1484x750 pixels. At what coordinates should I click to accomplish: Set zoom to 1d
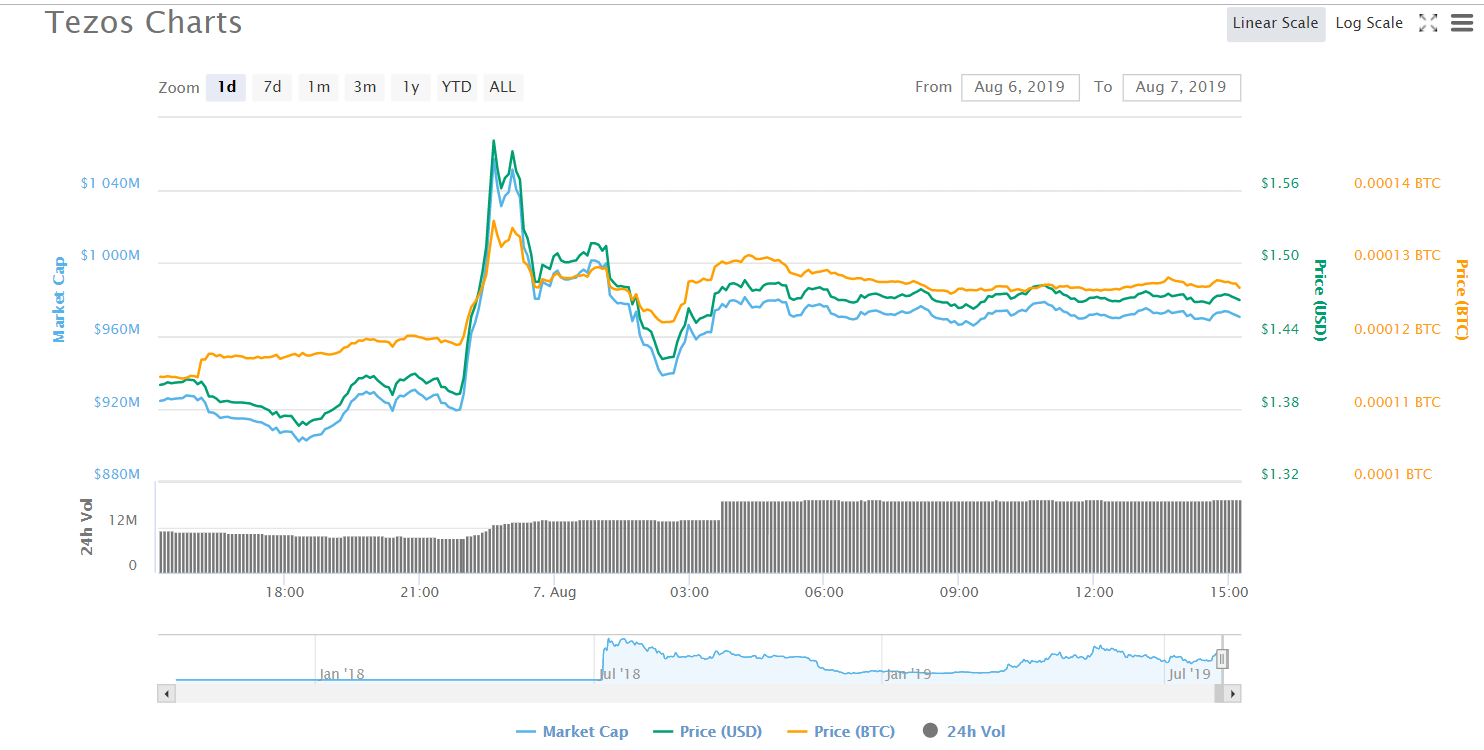coord(227,87)
